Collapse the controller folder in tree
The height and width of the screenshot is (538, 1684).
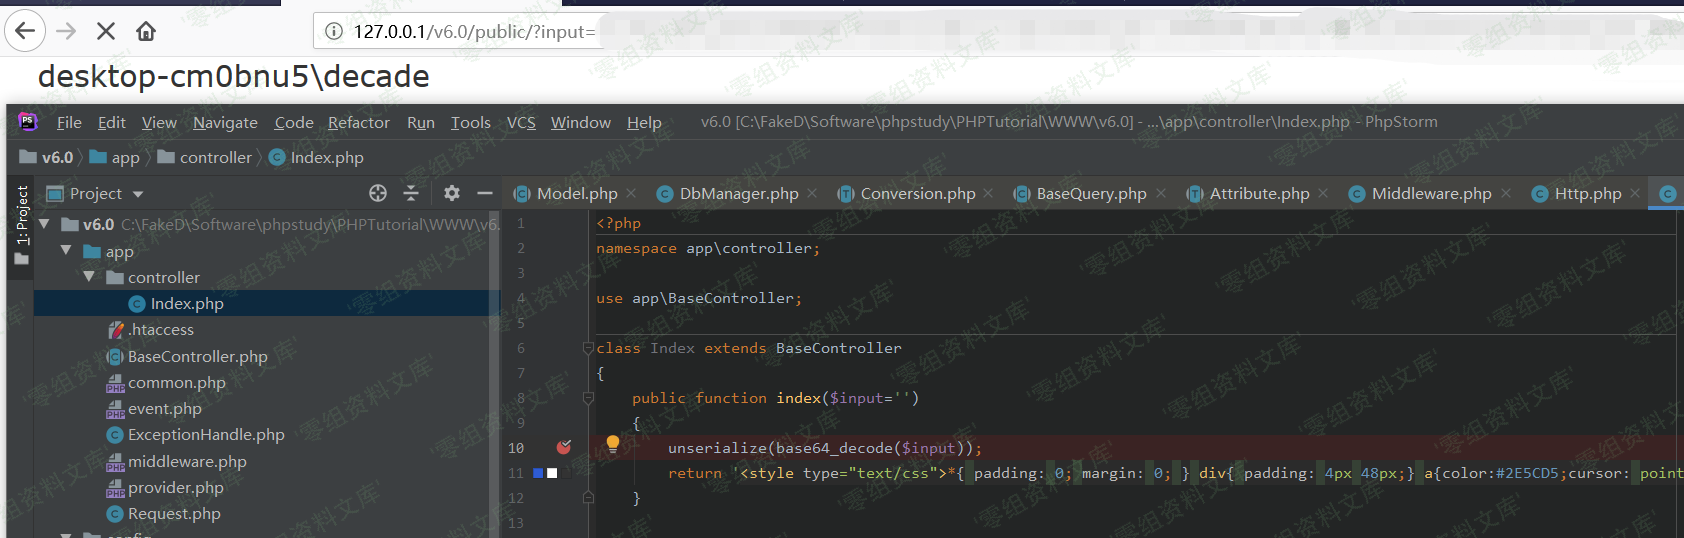[89, 277]
